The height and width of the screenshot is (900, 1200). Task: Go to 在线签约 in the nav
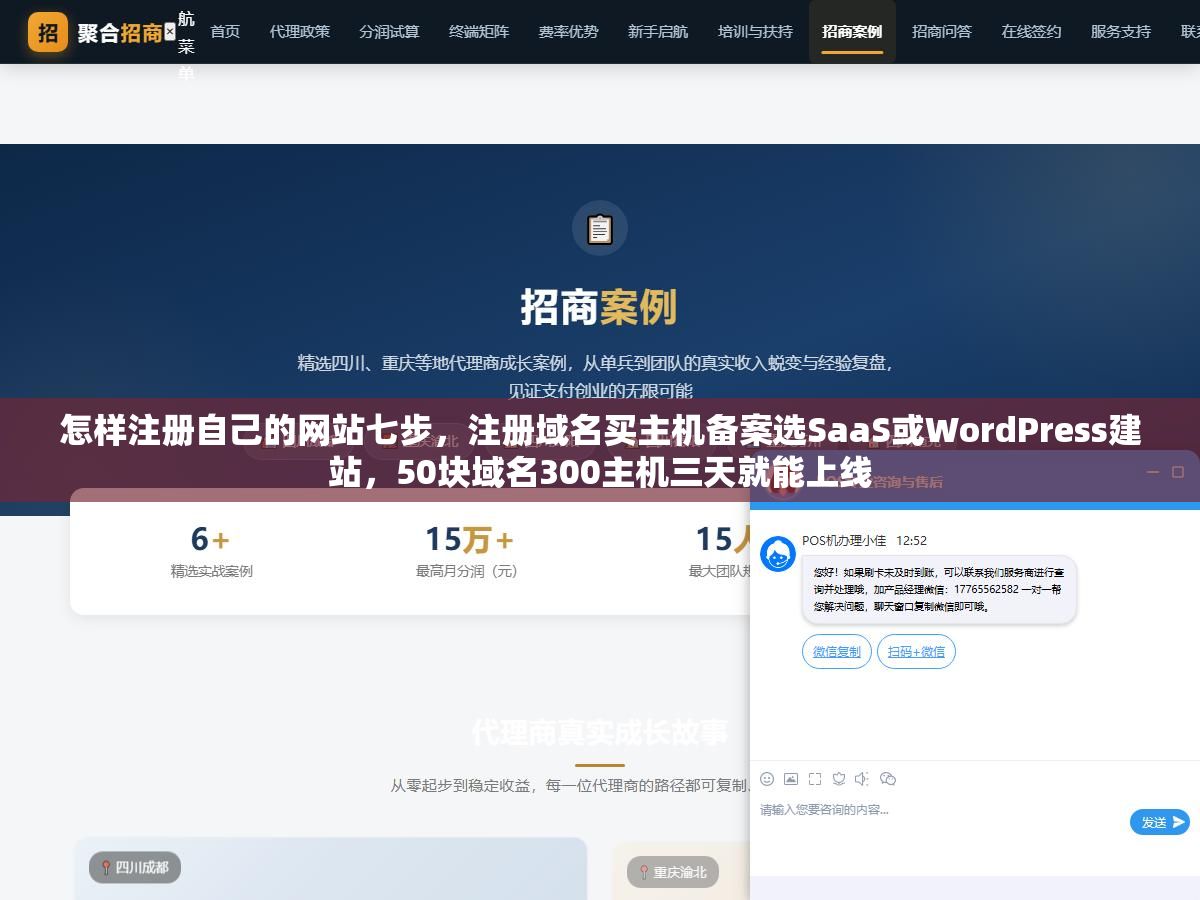tap(1031, 32)
